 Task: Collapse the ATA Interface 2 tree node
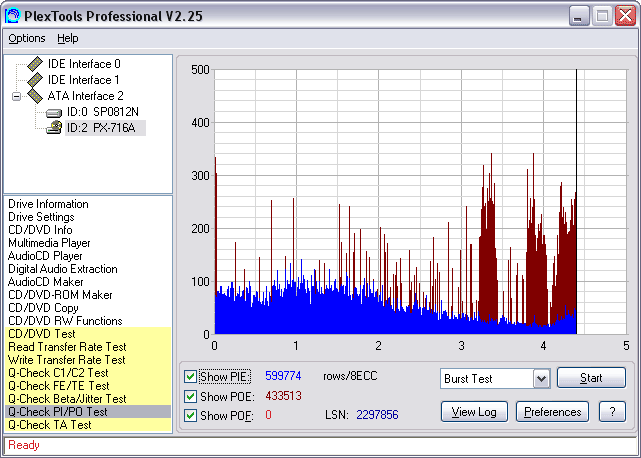click(16, 97)
